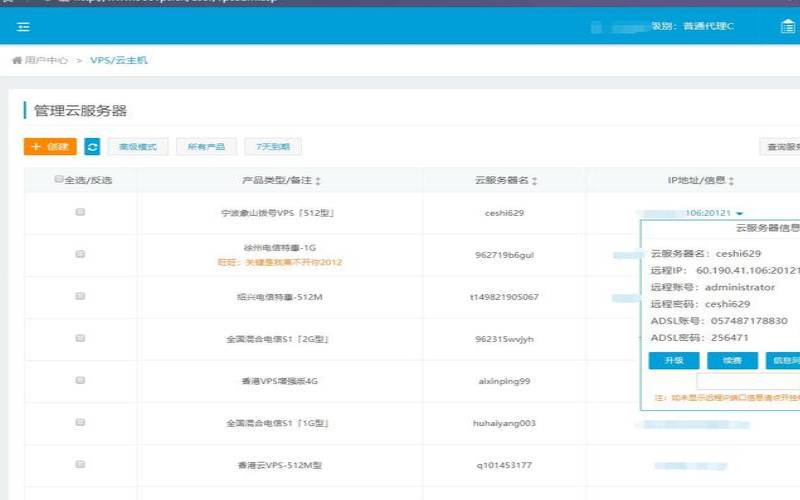This screenshot has height=500, width=800.
Task: Click the server name t14982190S067
Action: [504, 297]
